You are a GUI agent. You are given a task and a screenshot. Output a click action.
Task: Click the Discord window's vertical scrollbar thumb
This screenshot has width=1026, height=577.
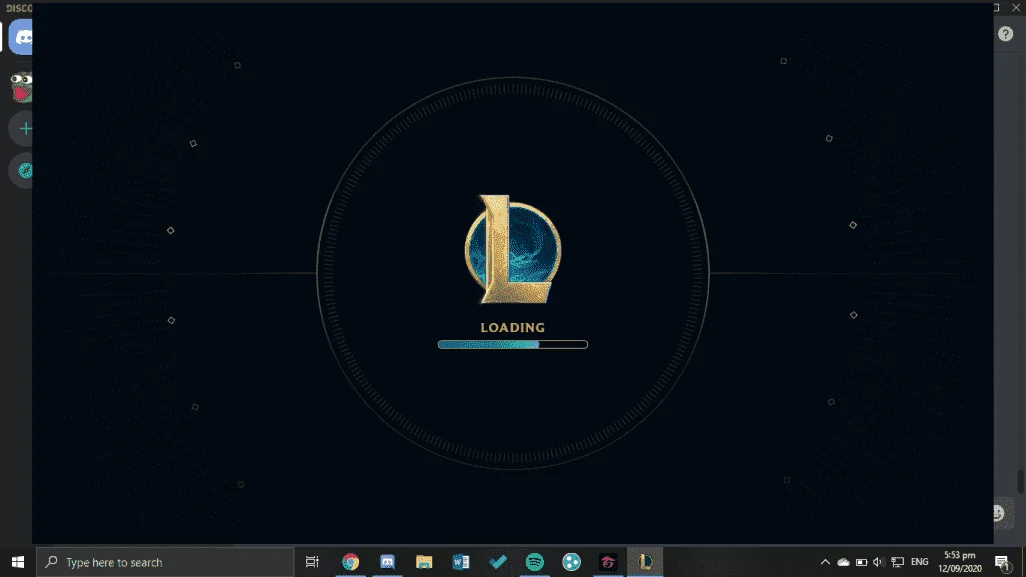tap(1019, 481)
